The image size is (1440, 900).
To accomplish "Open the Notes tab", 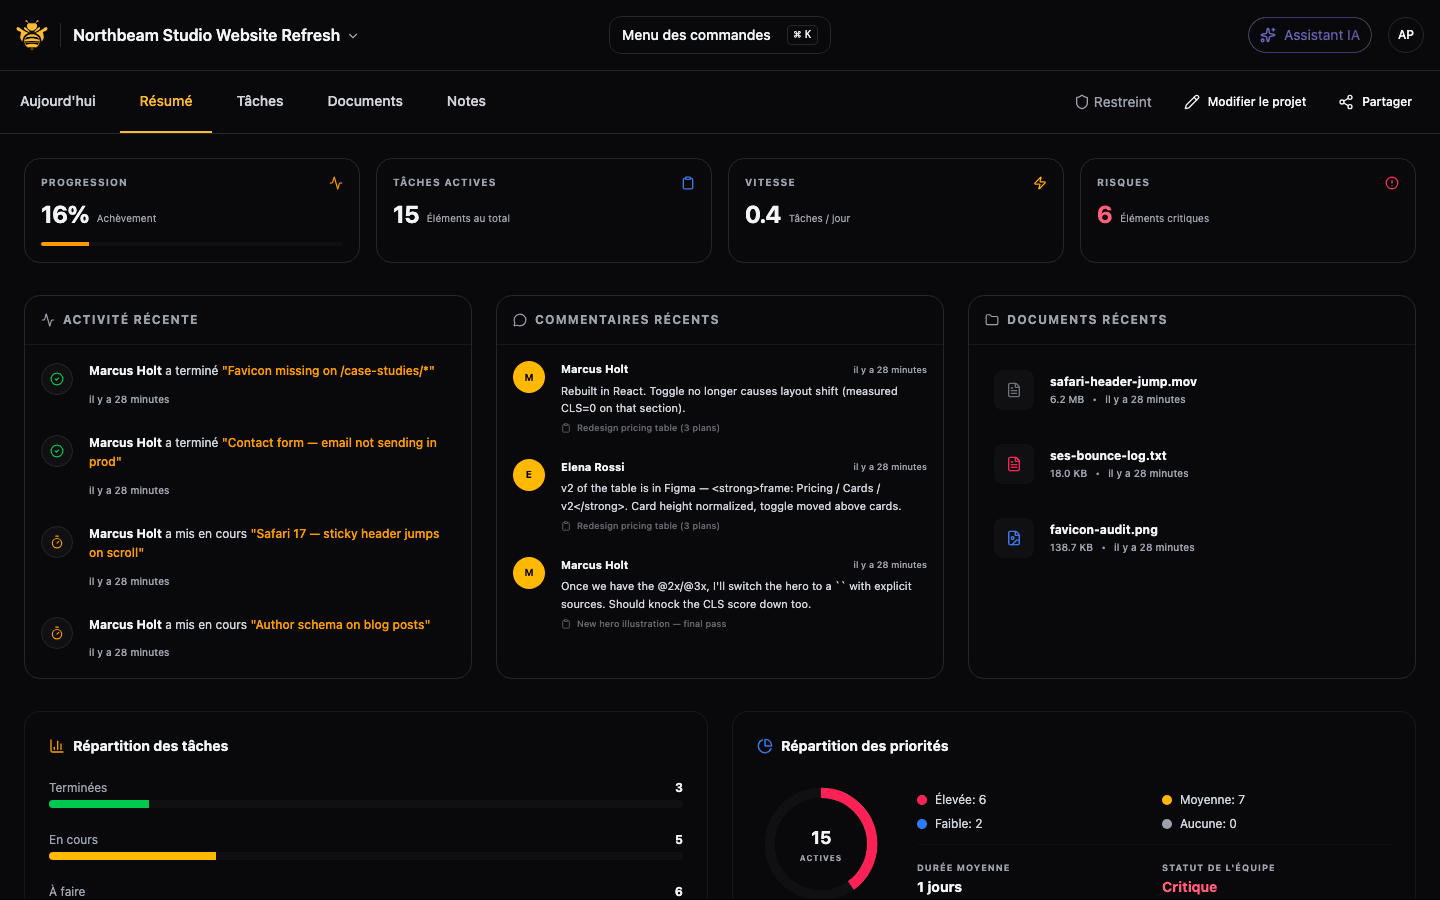I will (x=466, y=101).
